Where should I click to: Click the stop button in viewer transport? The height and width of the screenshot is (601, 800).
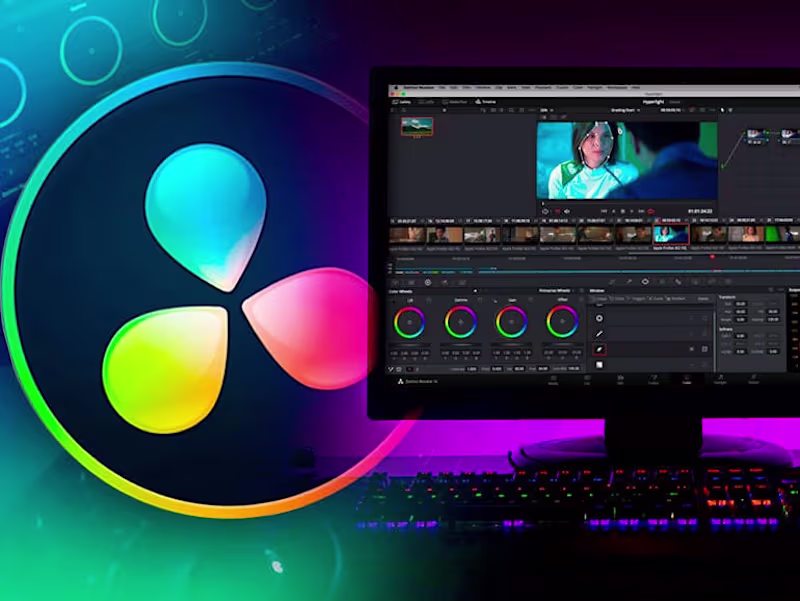pos(623,211)
